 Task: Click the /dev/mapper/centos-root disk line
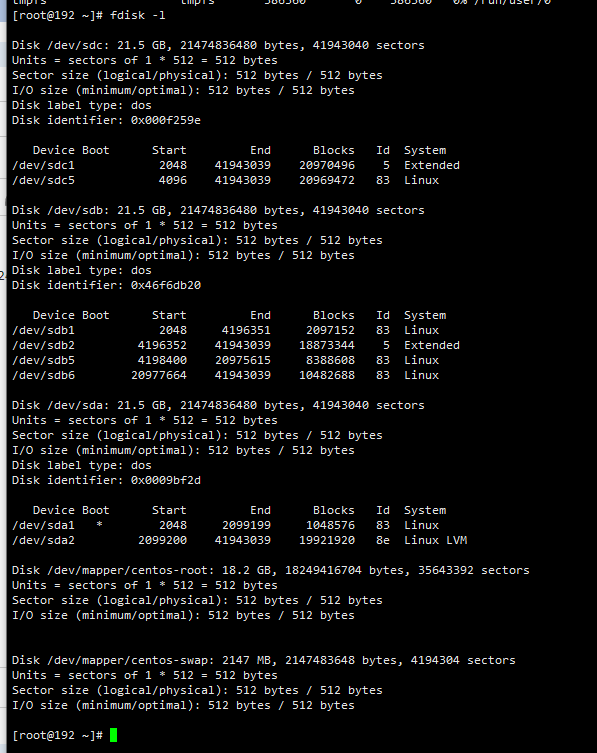point(270,571)
